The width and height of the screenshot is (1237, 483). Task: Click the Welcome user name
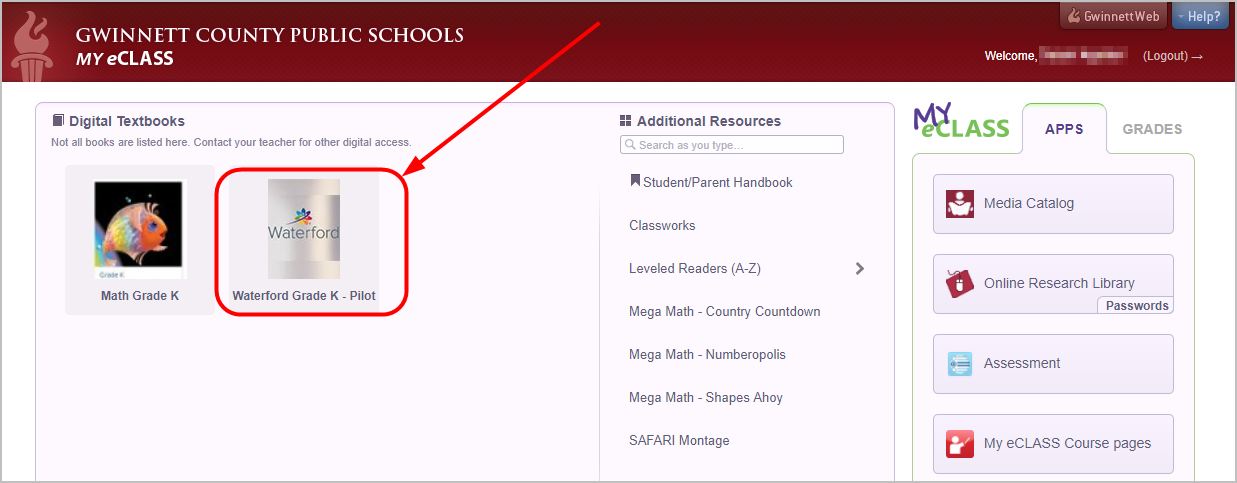(1084, 55)
